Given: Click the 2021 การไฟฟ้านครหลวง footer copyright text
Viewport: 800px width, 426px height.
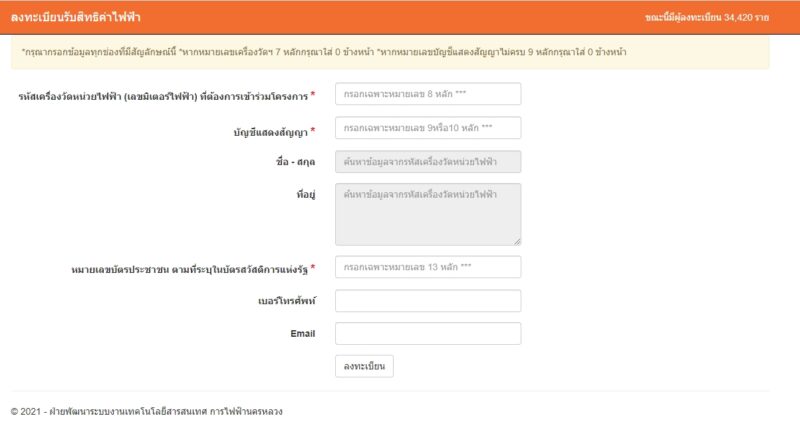Looking at the screenshot, I should click(x=146, y=411).
